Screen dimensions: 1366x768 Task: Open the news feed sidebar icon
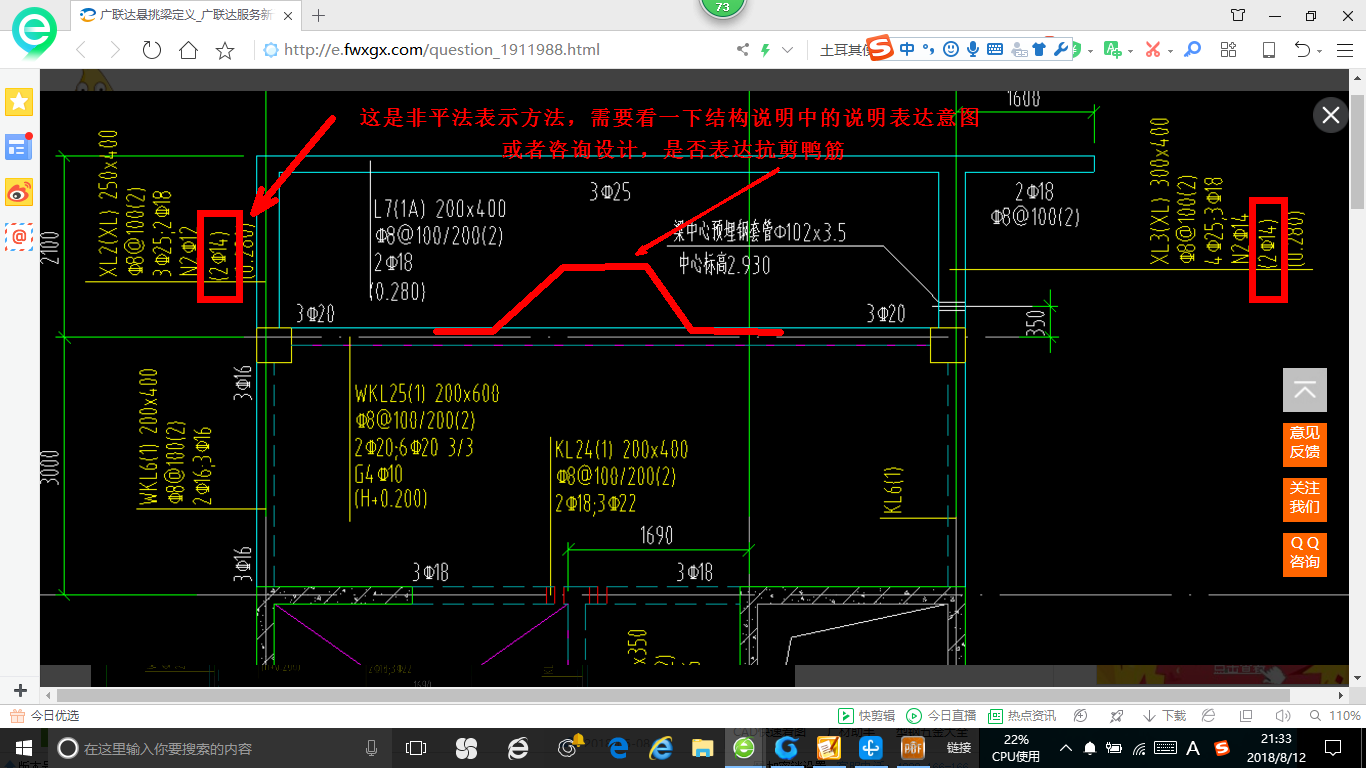click(x=19, y=147)
